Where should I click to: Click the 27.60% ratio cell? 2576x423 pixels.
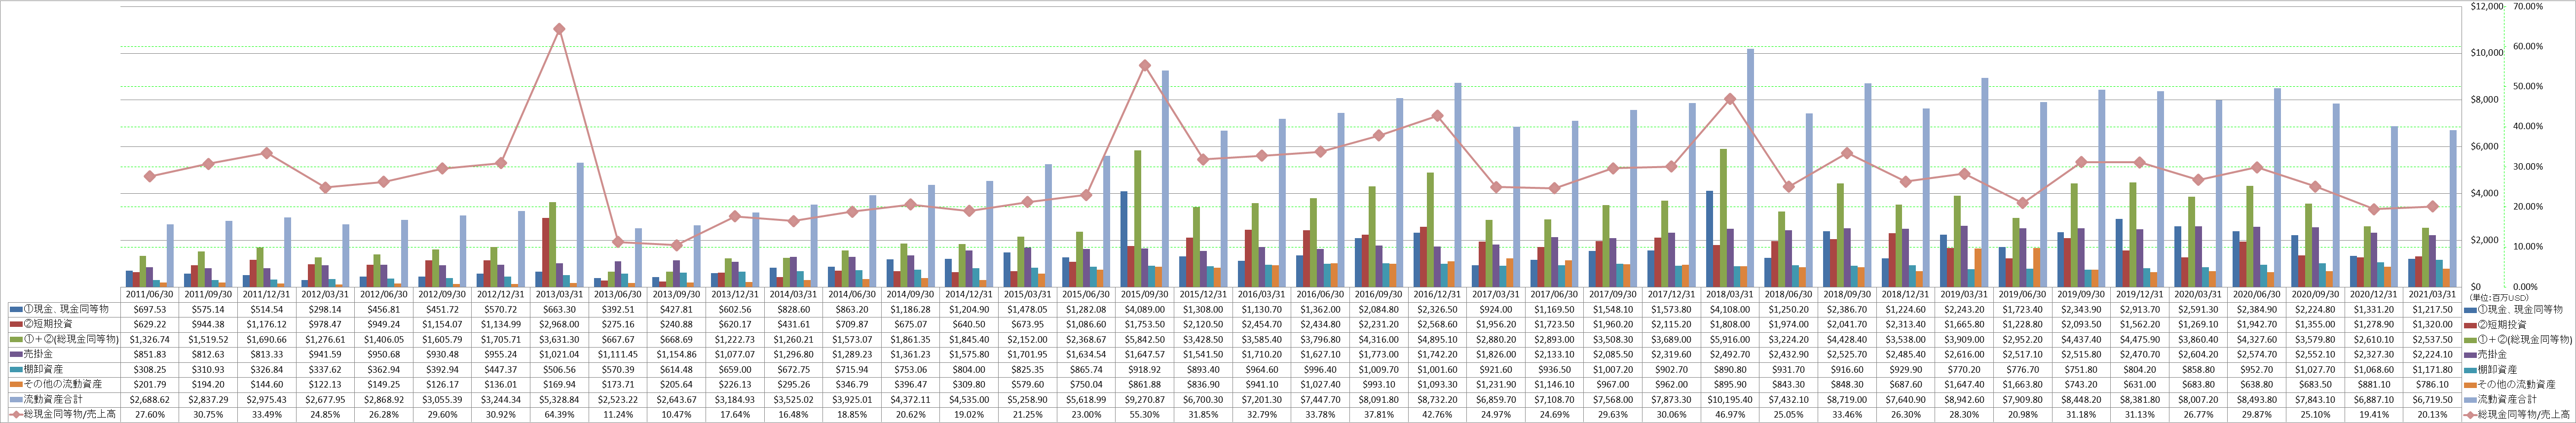click(149, 415)
